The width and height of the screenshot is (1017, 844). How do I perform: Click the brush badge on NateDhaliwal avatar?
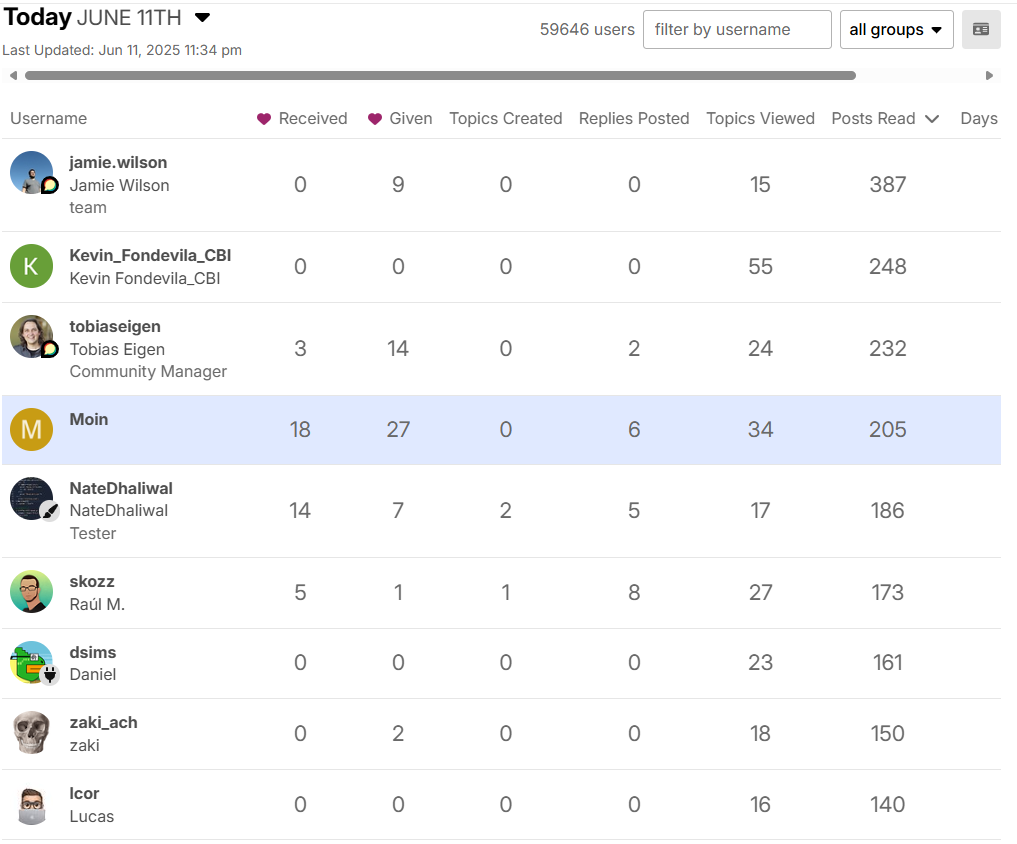click(50, 511)
